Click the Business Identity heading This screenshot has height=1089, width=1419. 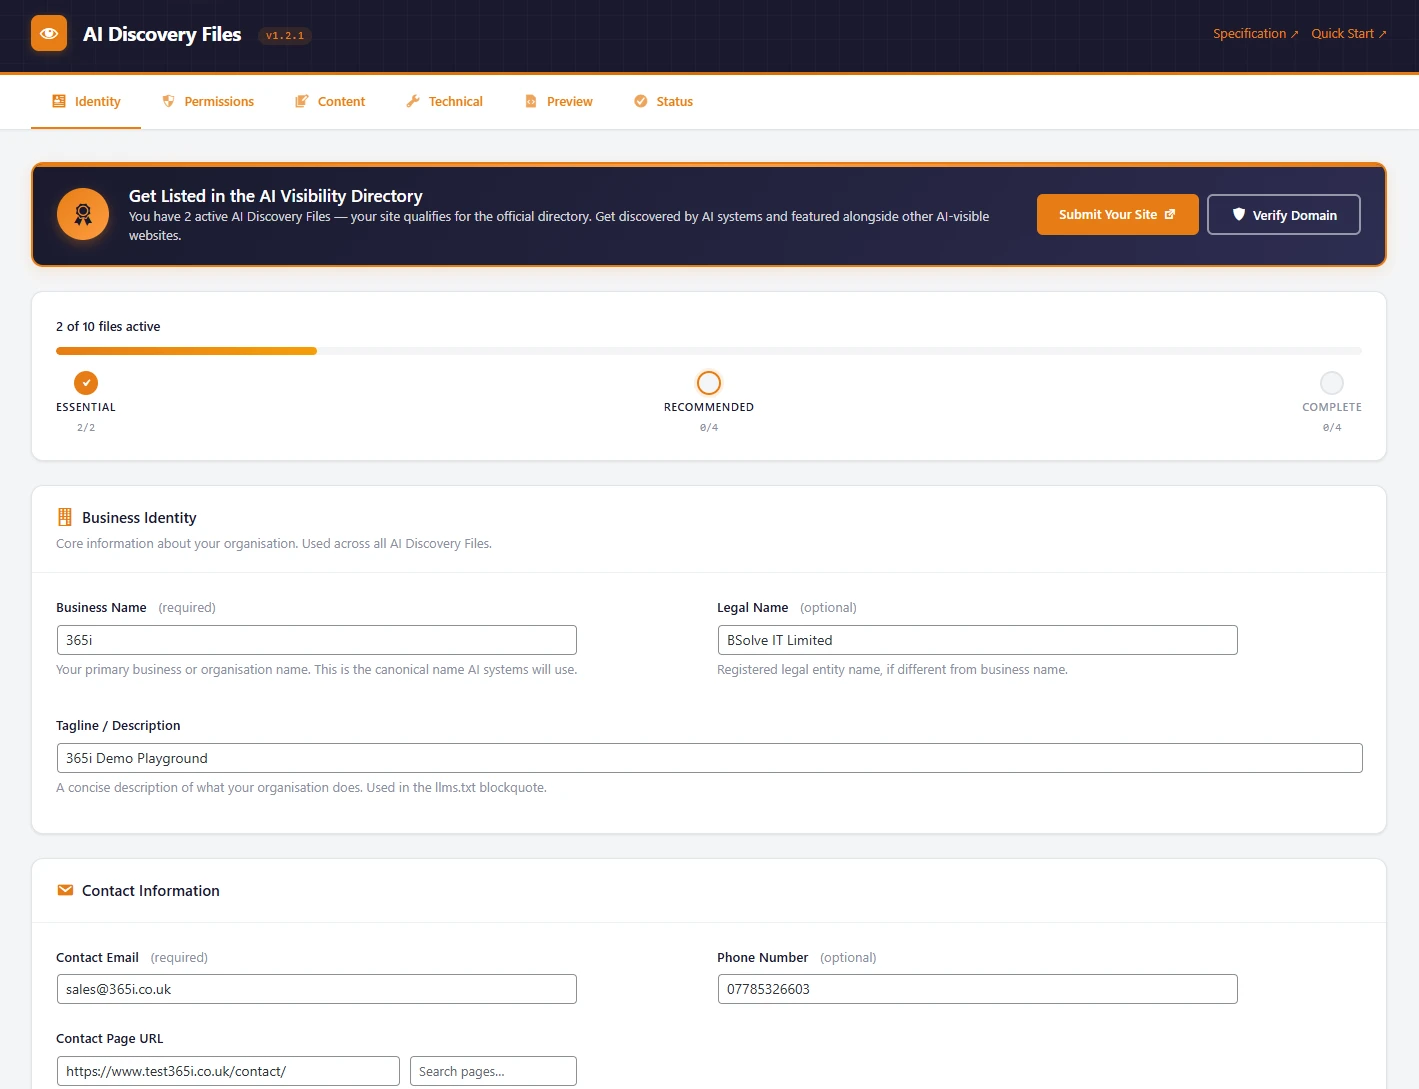pyautogui.click(x=139, y=517)
